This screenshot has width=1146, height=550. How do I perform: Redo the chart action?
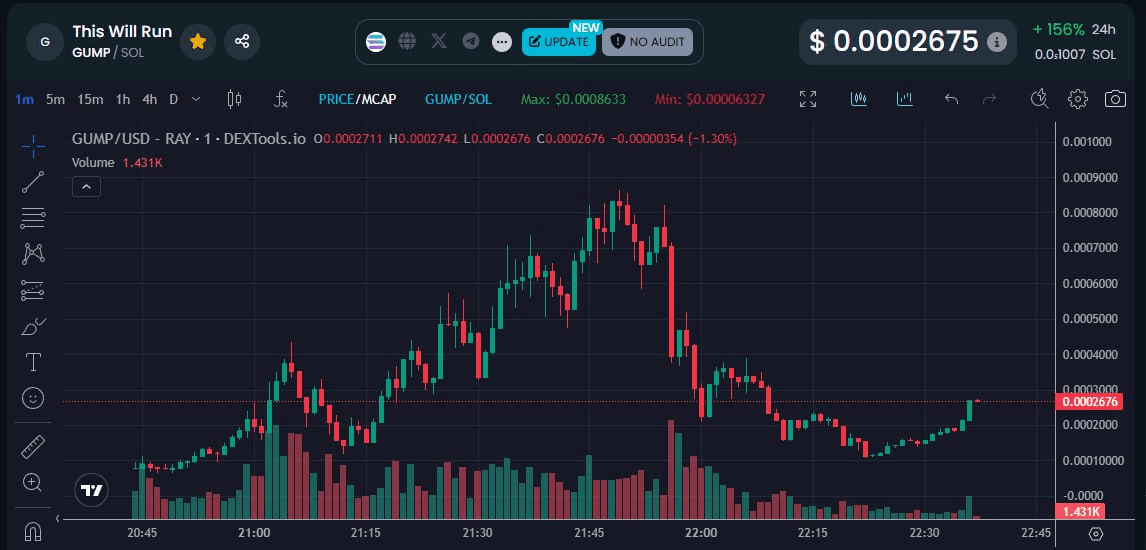pyautogui.click(x=989, y=99)
